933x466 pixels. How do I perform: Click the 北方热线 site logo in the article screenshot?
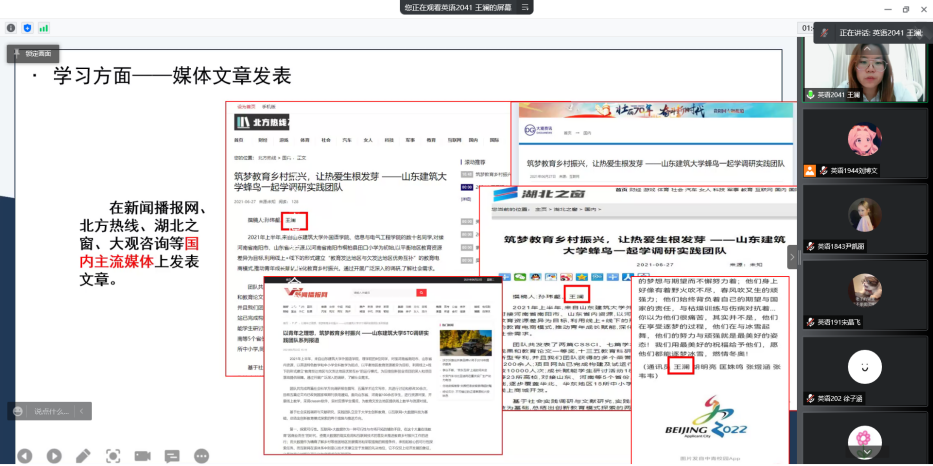point(262,123)
